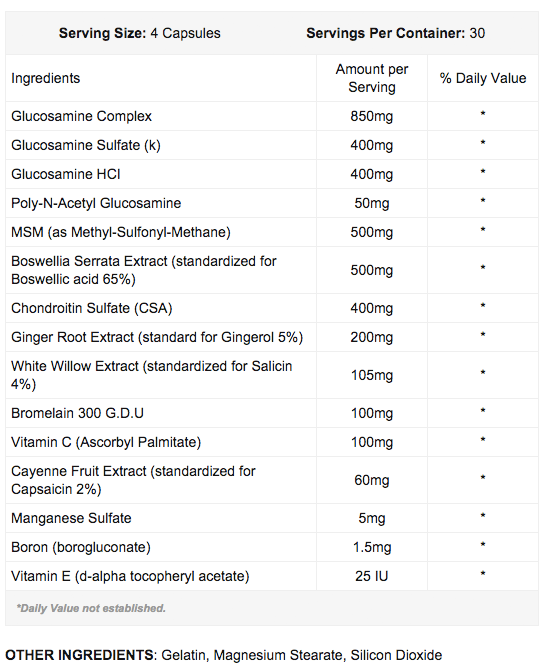Click the 105mg amount value

(371, 375)
